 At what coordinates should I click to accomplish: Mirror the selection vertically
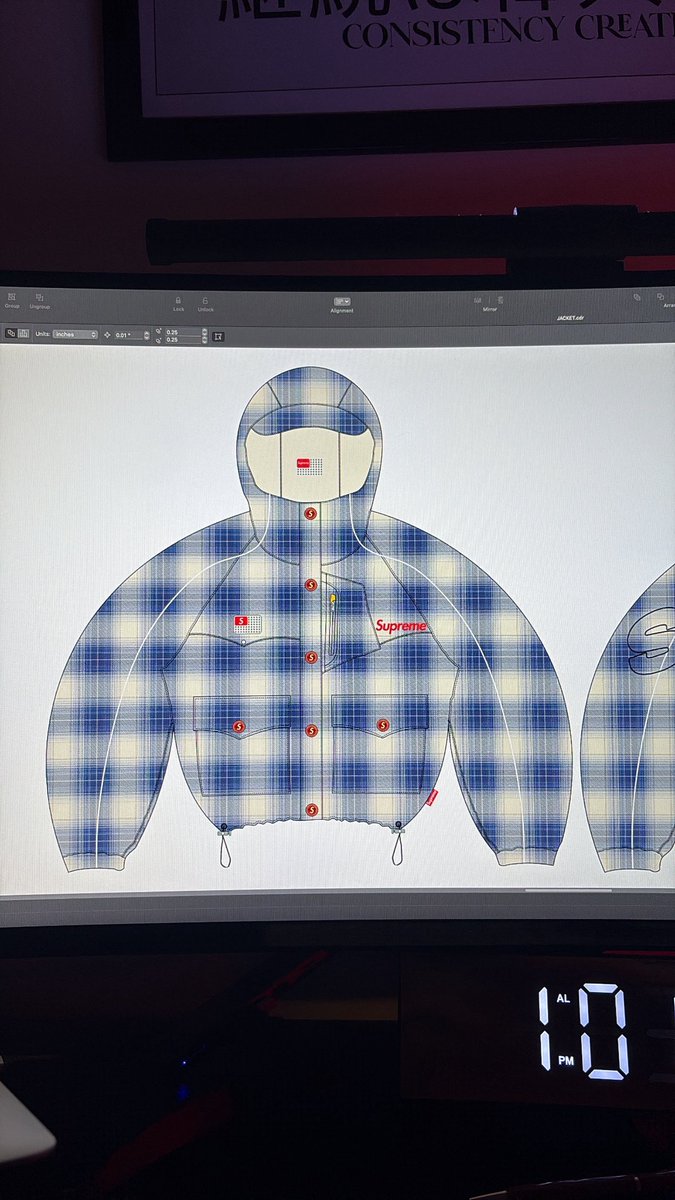tap(501, 300)
